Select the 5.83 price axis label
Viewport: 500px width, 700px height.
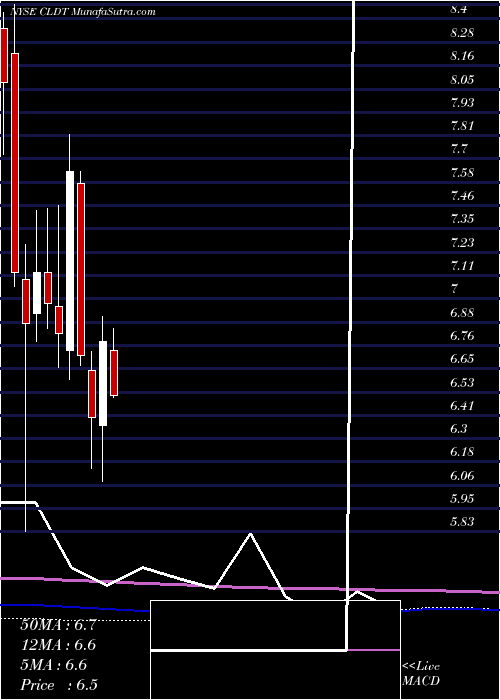462,522
